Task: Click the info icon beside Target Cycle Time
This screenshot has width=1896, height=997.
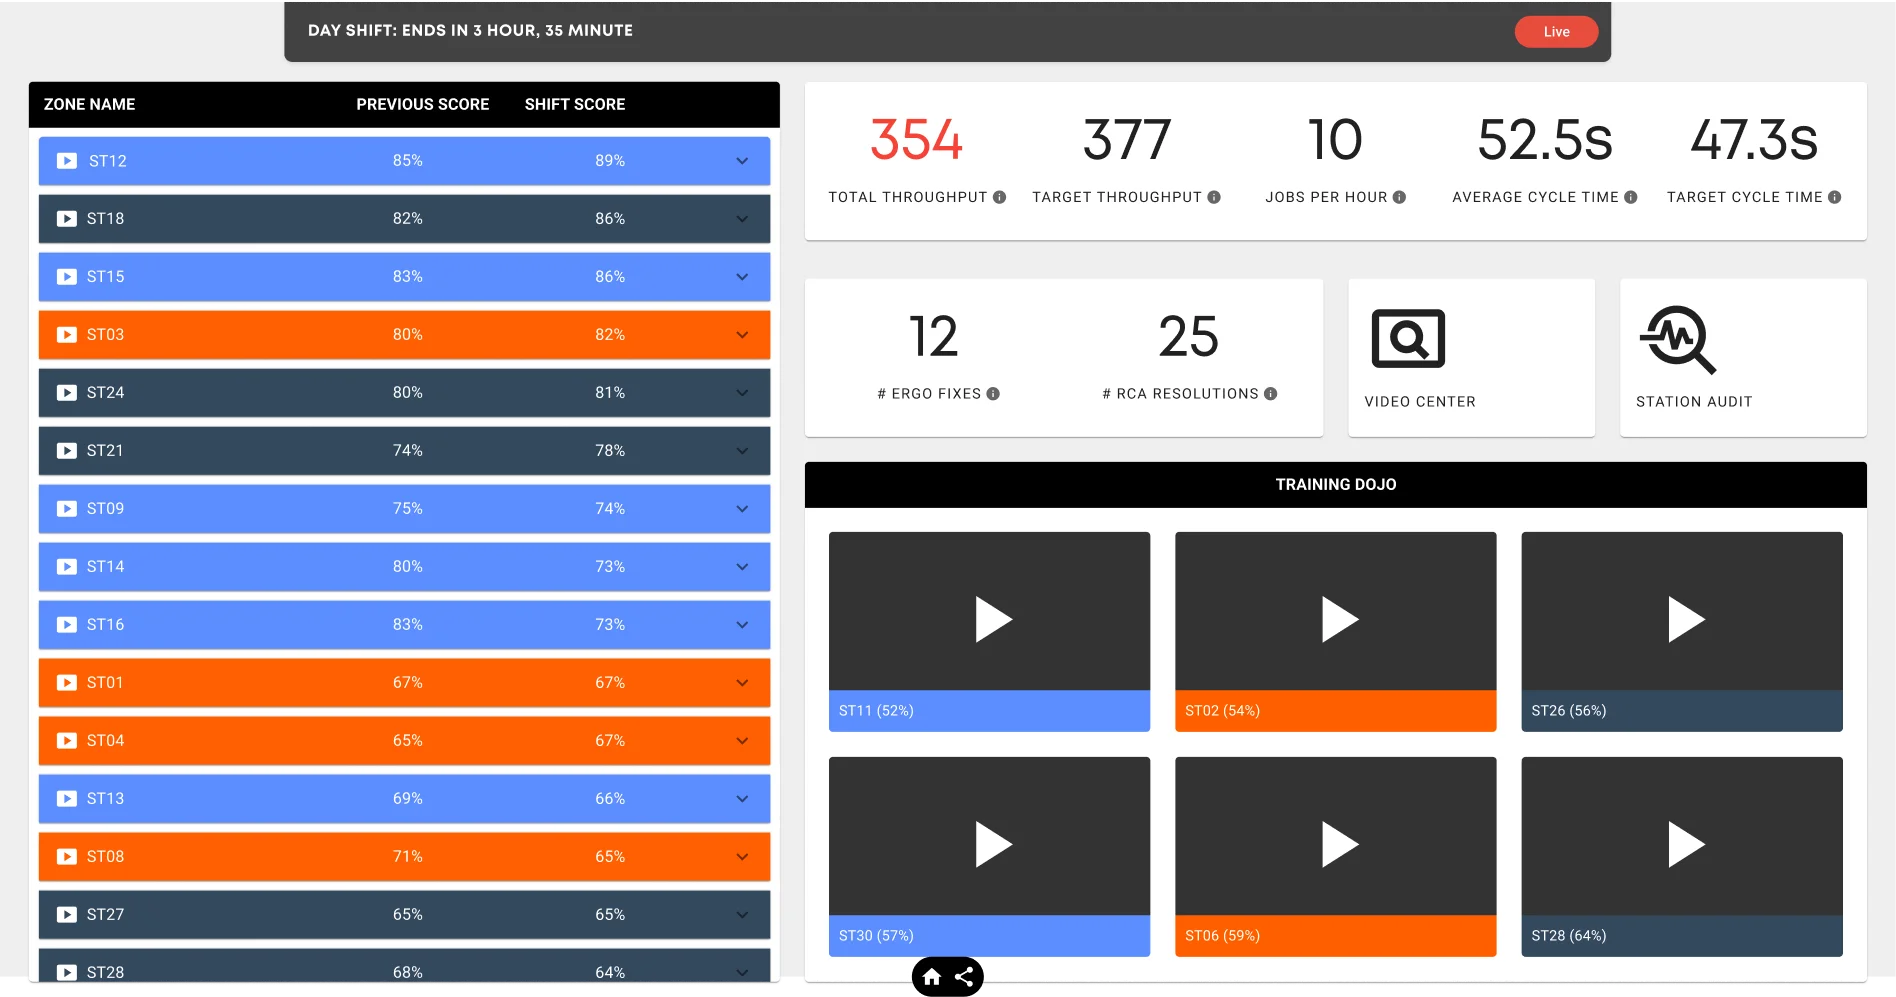Action: point(1835,197)
